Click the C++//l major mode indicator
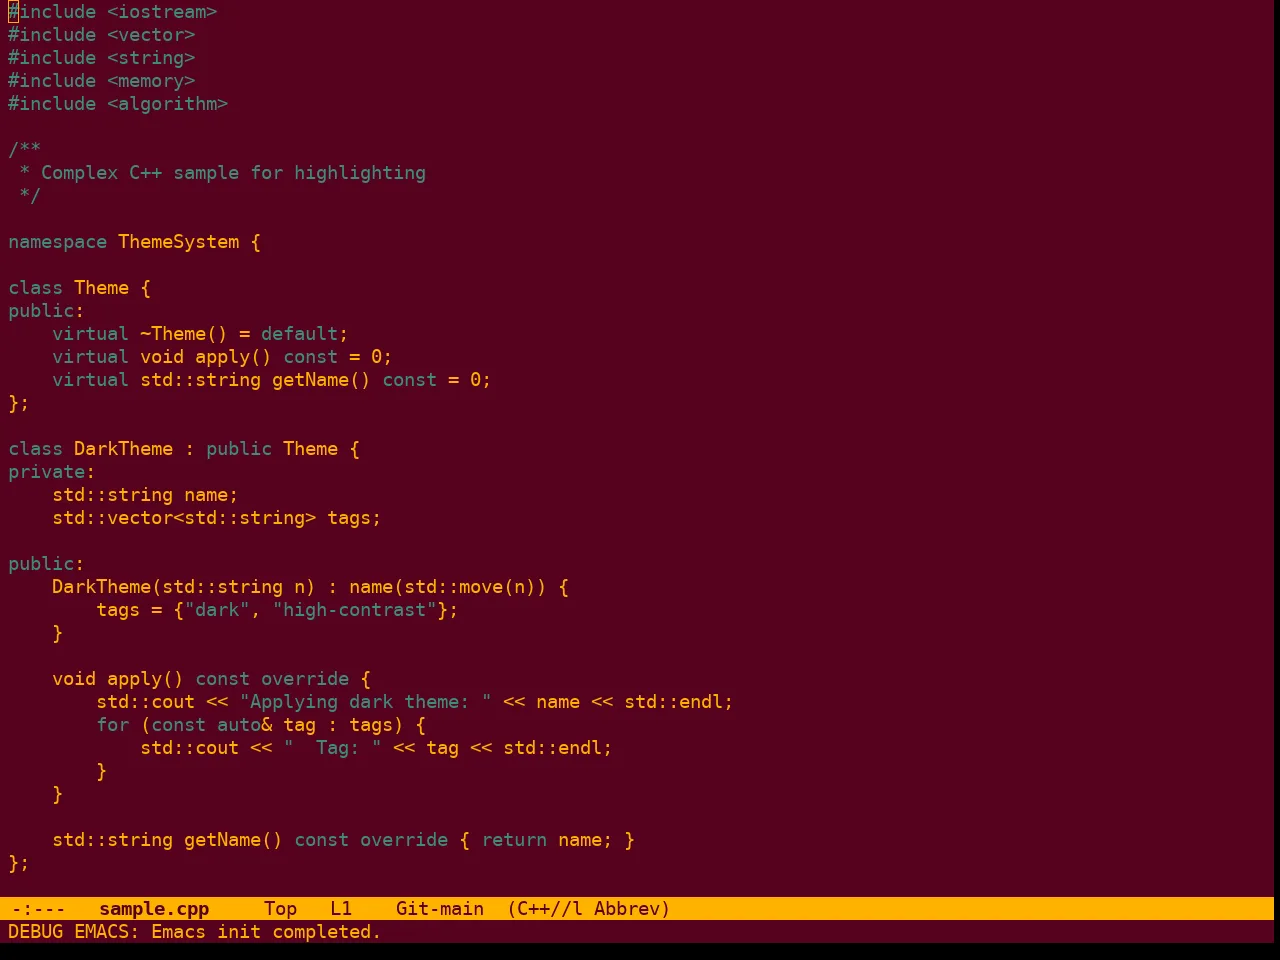This screenshot has width=1280, height=960. tap(545, 909)
